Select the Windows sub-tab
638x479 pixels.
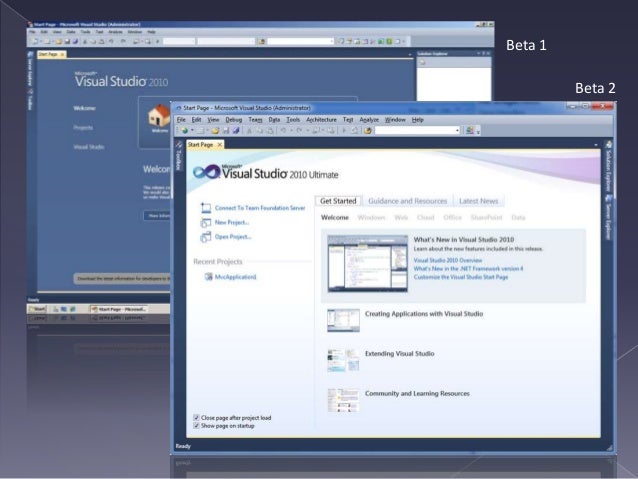pyautogui.click(x=371, y=218)
